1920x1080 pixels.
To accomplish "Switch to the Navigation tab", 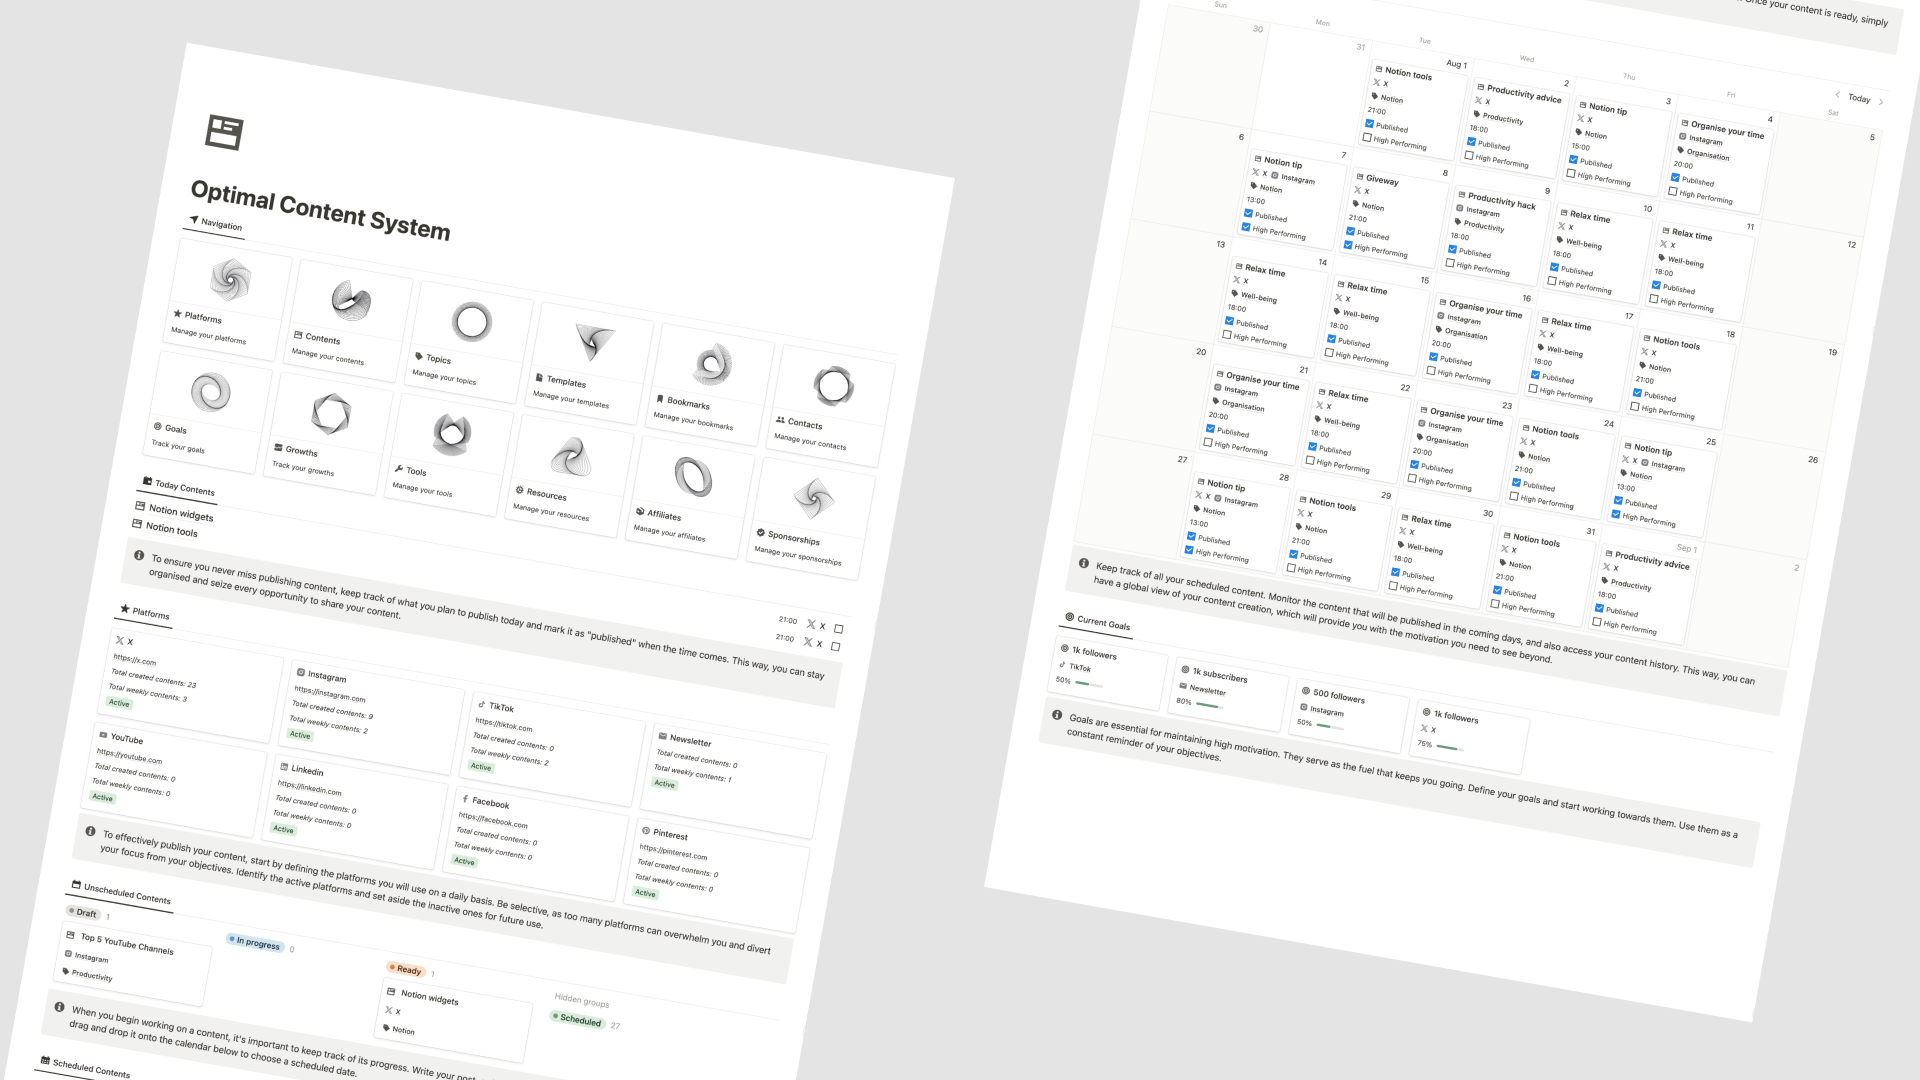I will point(216,223).
